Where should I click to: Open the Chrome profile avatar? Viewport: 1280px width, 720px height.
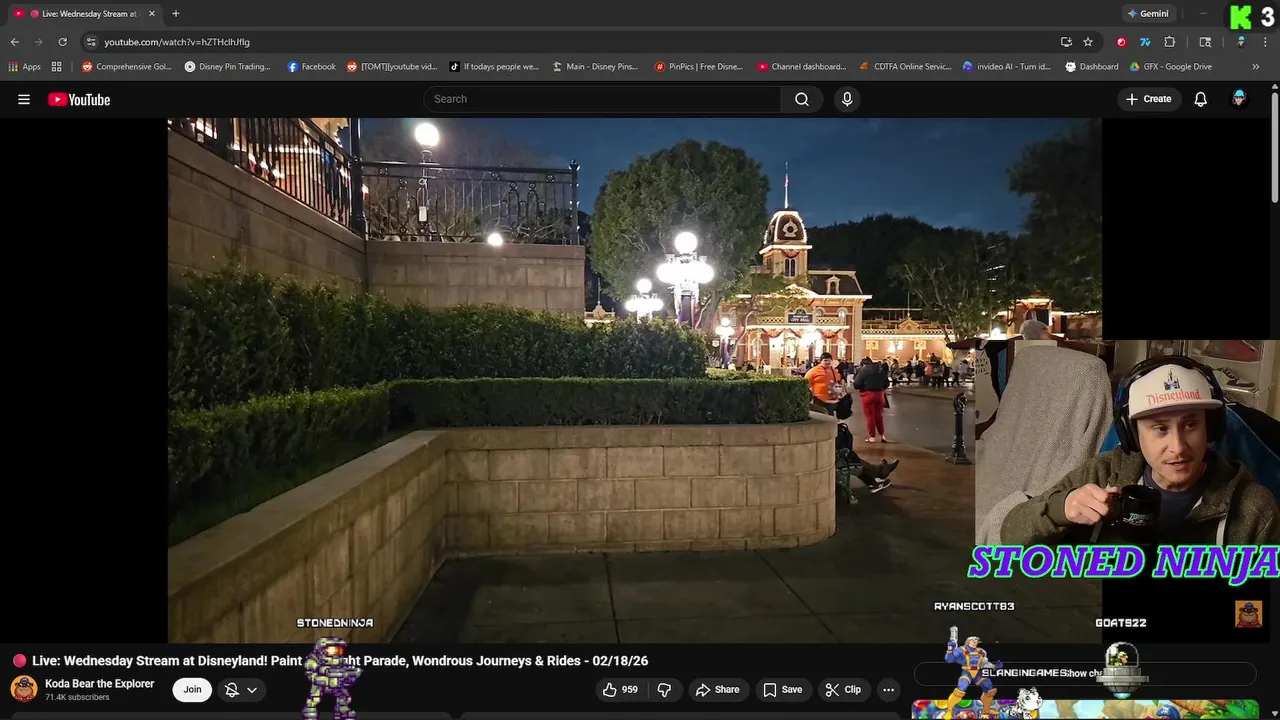[1241, 42]
